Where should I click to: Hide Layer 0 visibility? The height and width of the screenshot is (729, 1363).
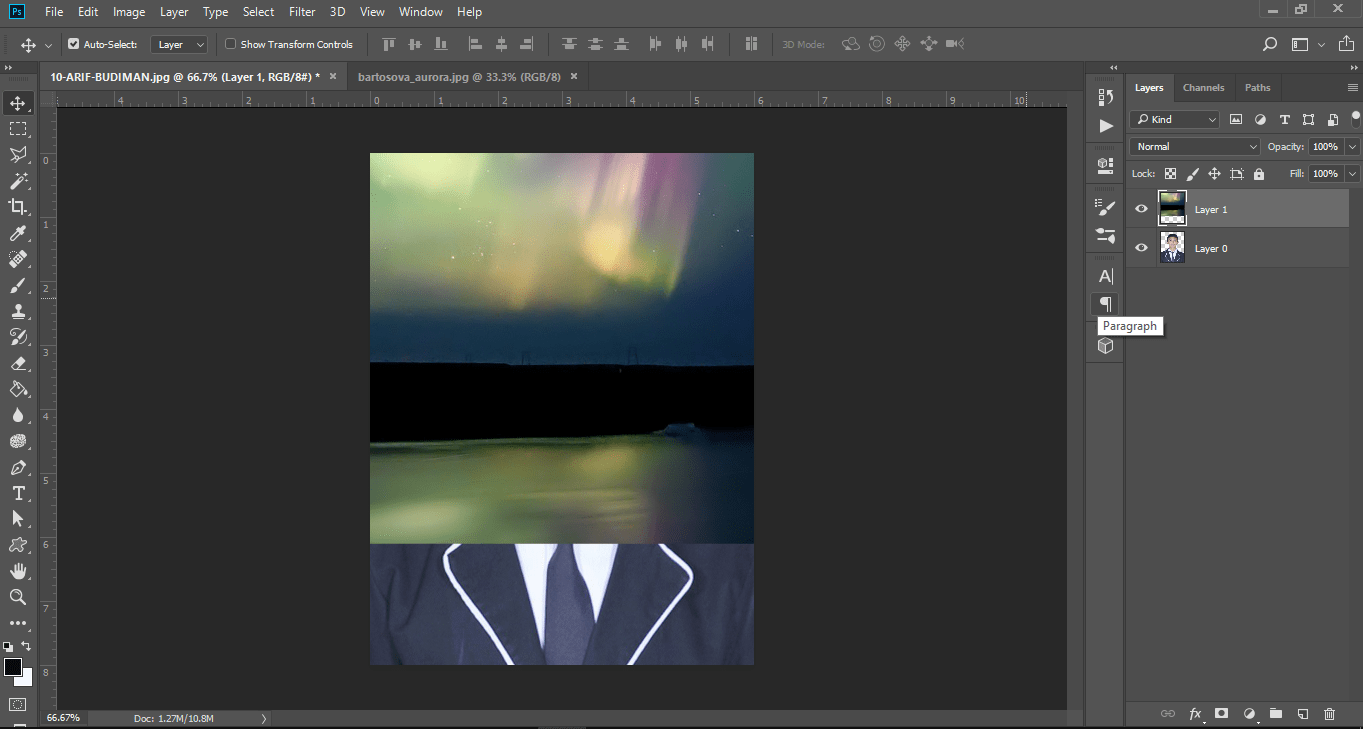pyautogui.click(x=1140, y=247)
